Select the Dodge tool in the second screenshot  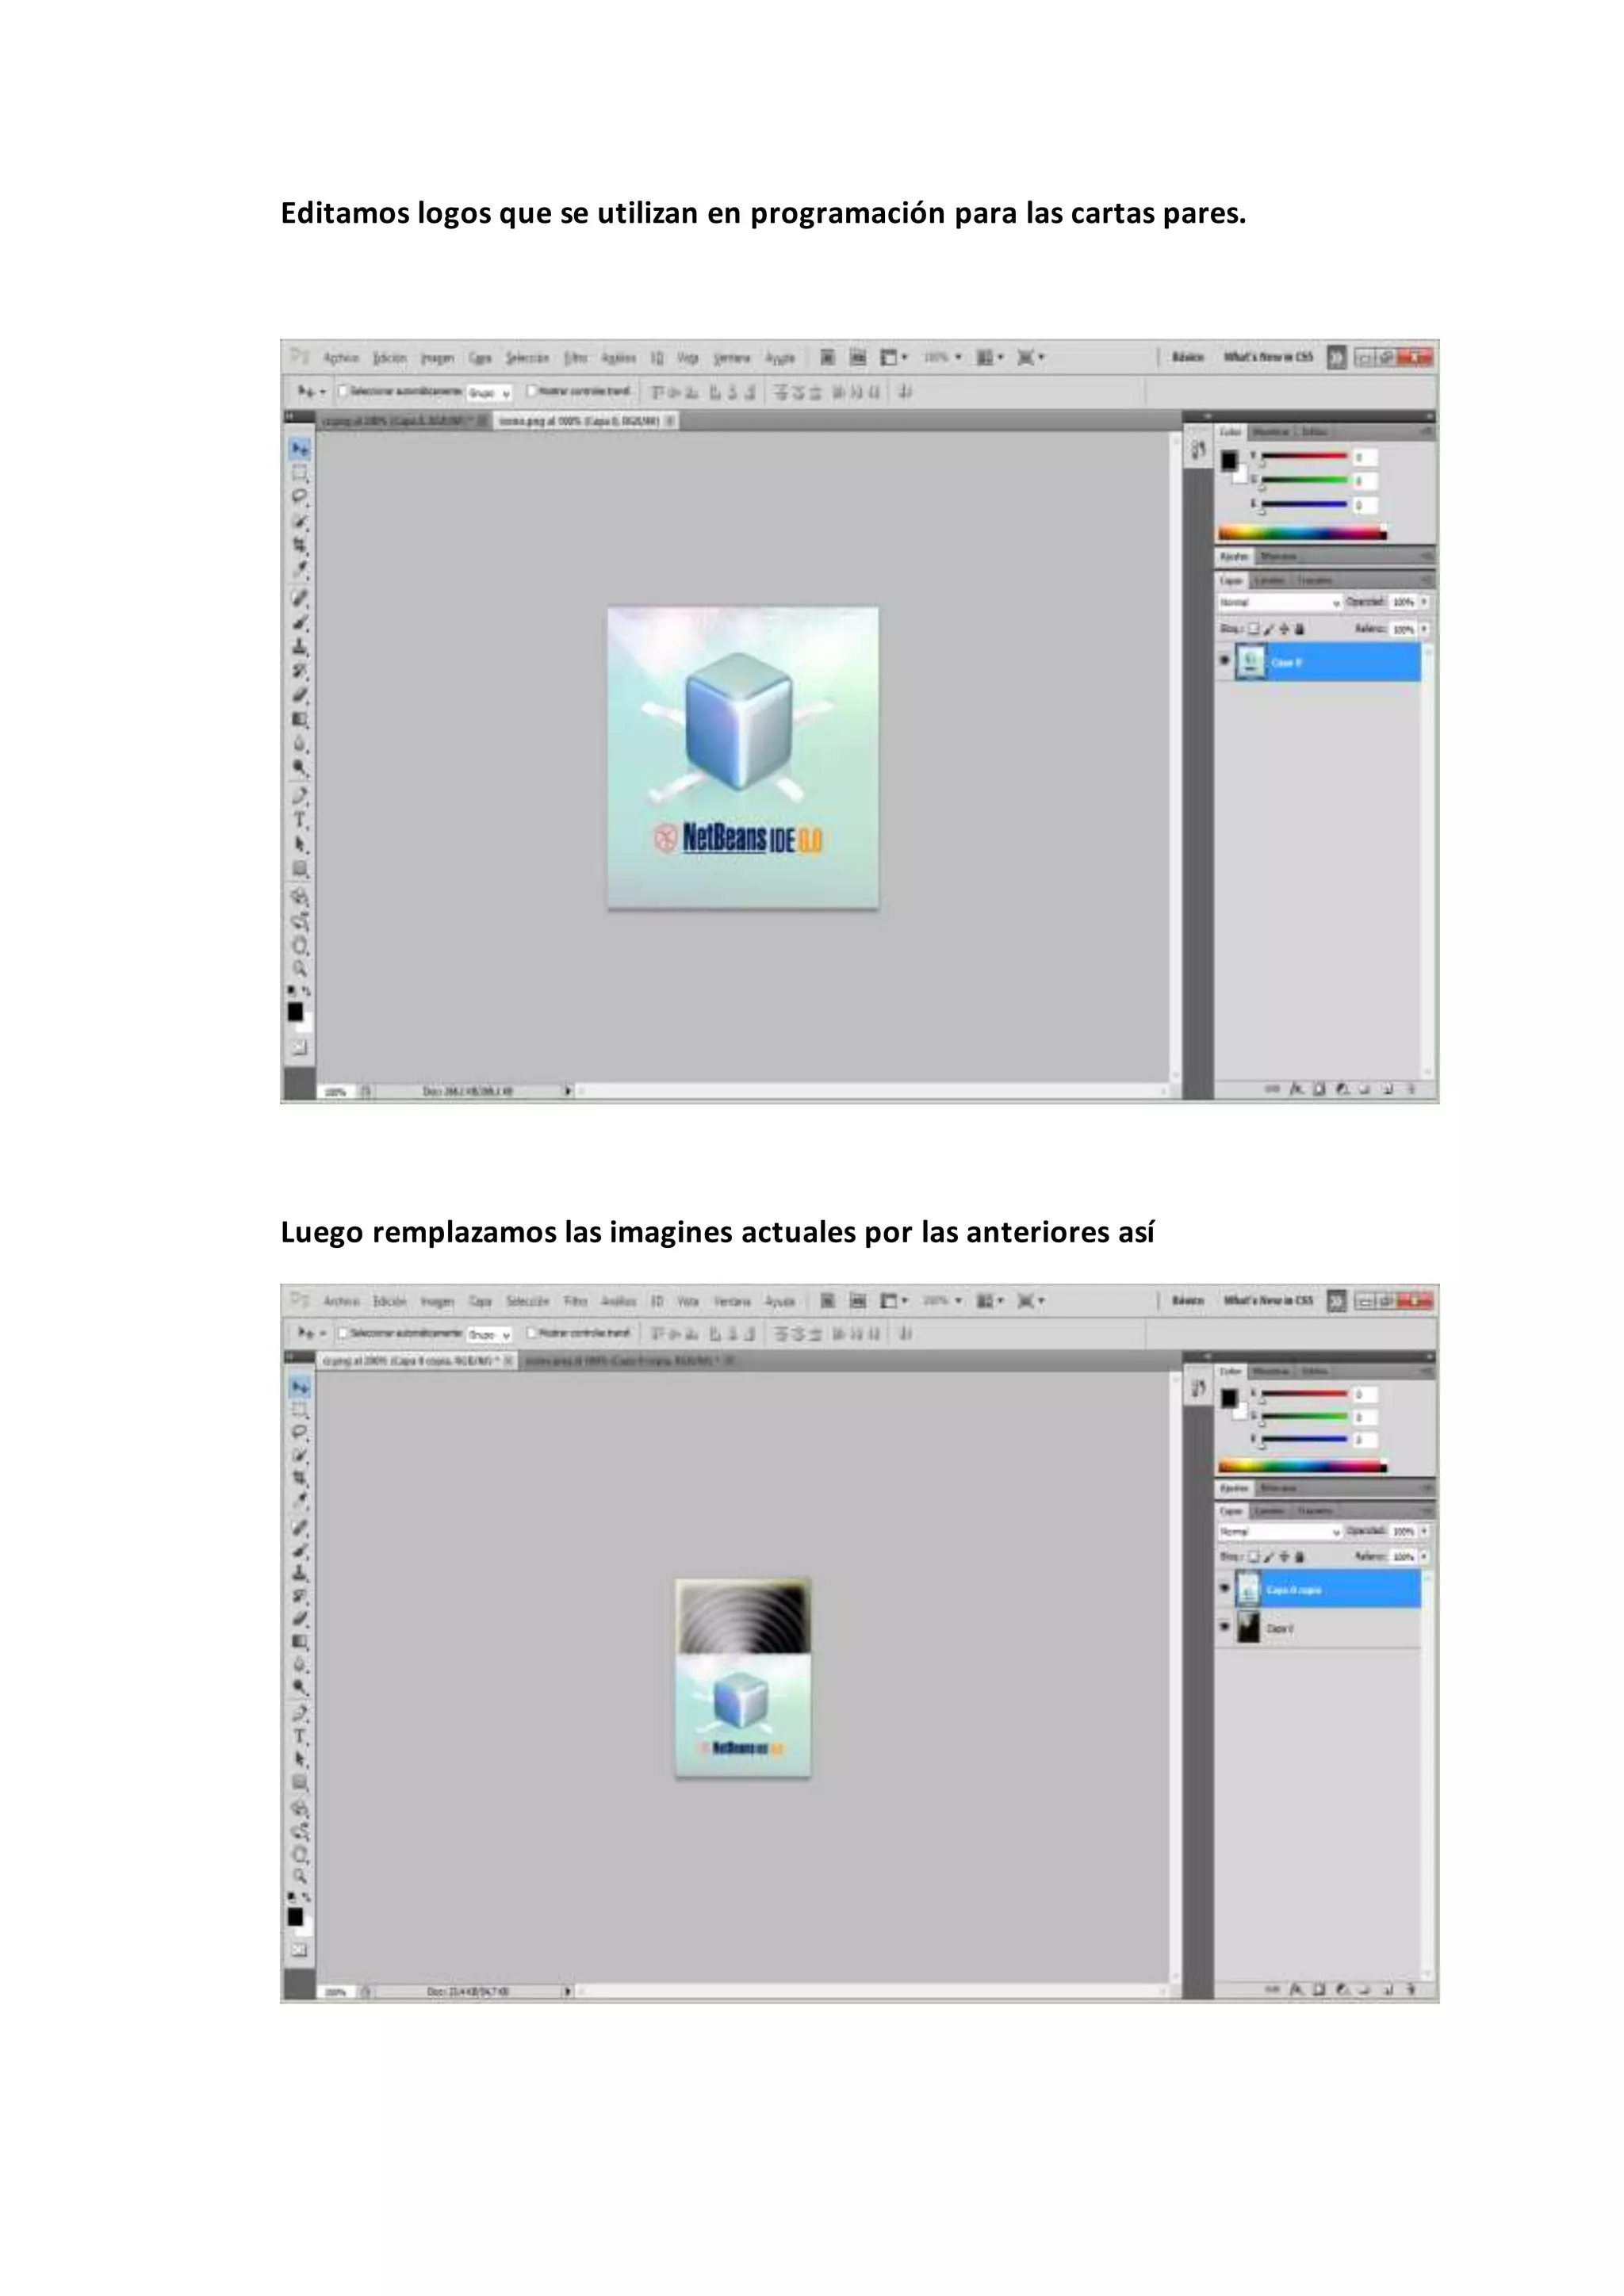click(299, 1688)
